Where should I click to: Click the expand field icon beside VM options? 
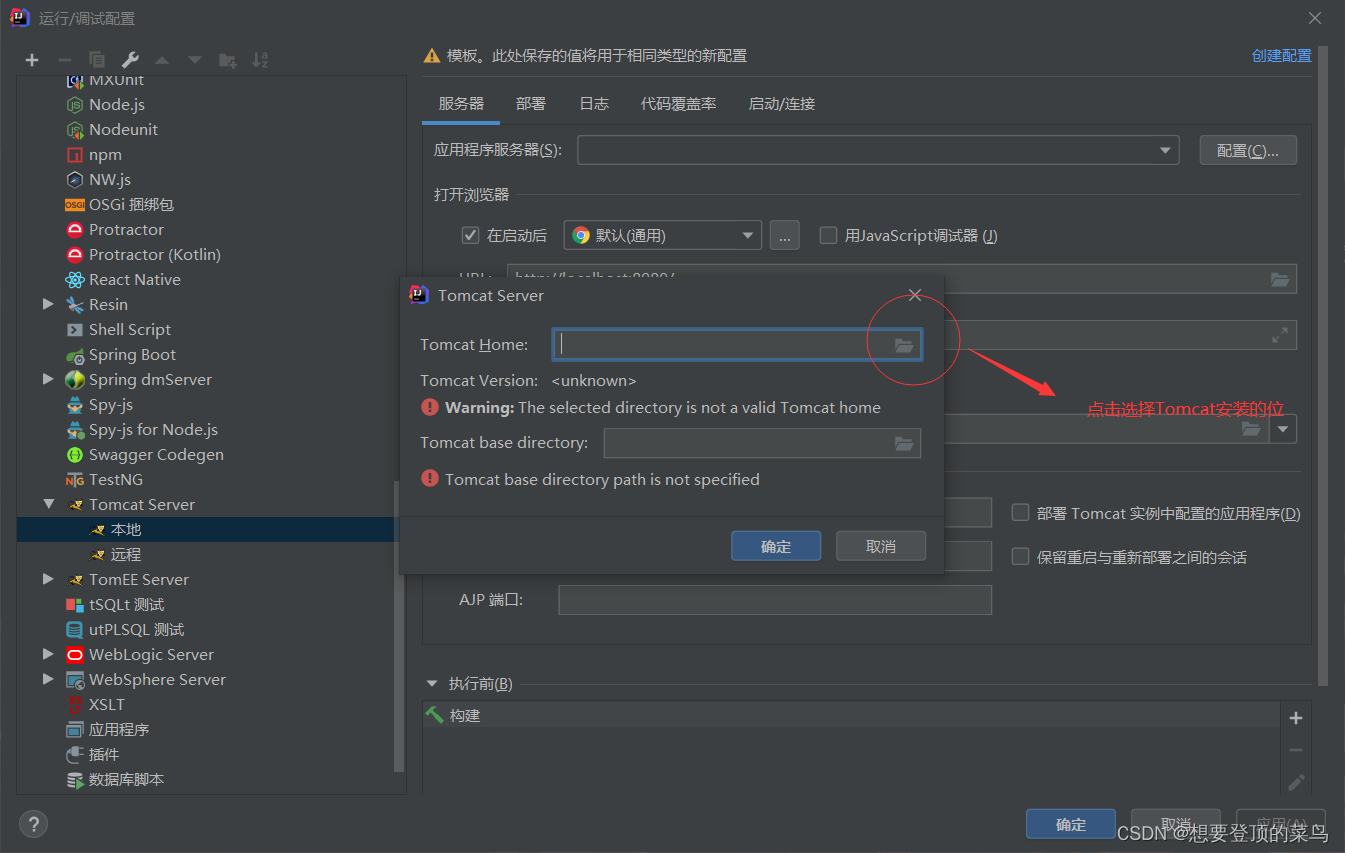click(1280, 335)
